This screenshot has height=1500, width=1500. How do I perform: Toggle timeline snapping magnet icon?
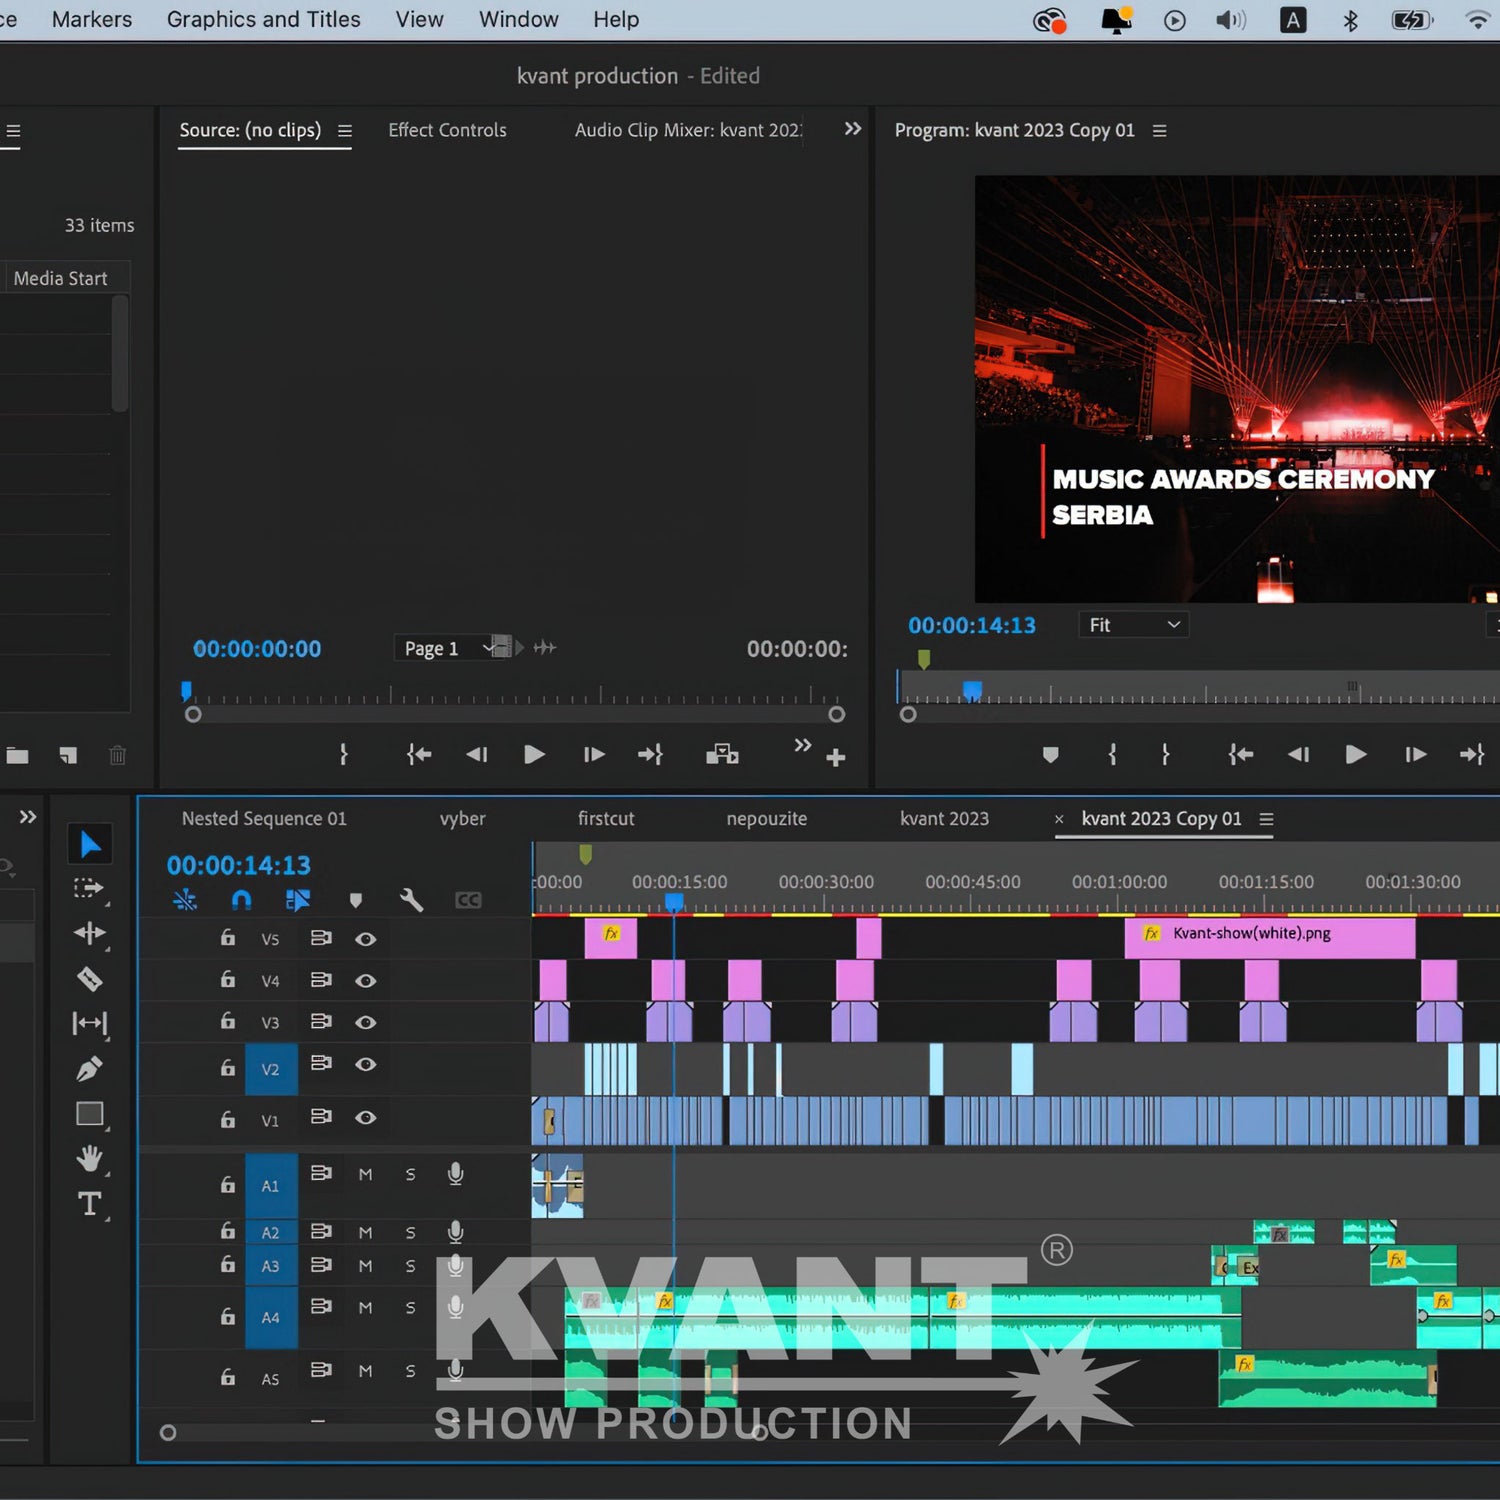(x=241, y=900)
